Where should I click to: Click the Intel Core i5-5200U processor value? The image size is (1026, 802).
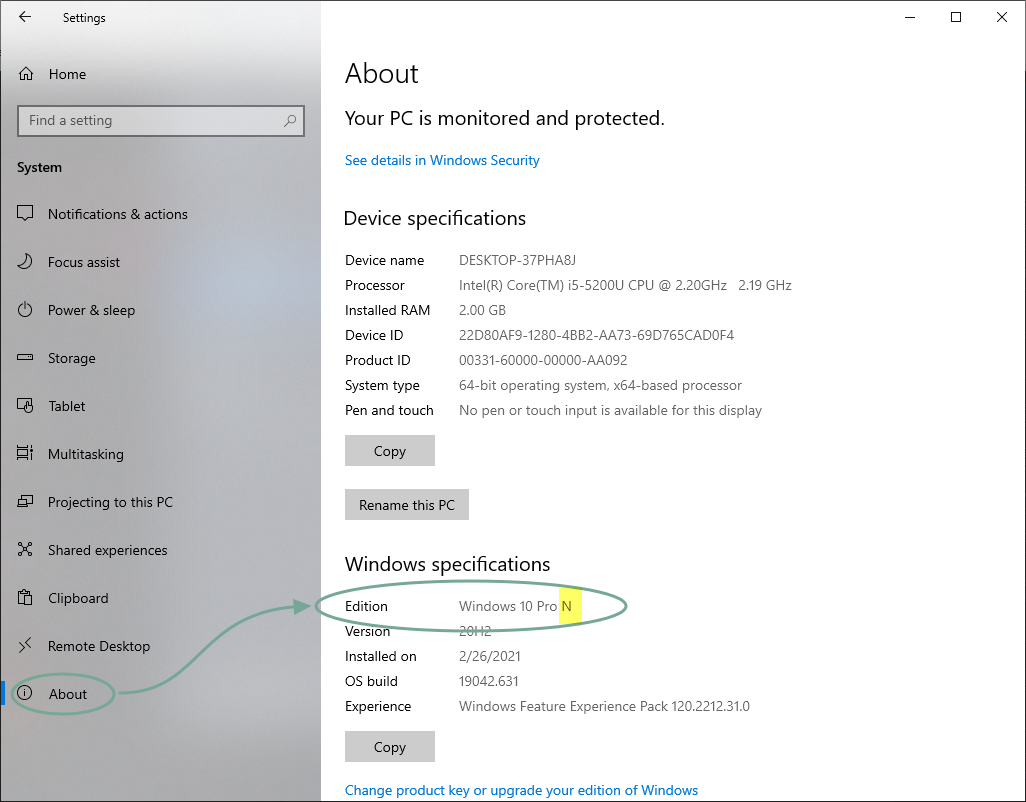[626, 285]
